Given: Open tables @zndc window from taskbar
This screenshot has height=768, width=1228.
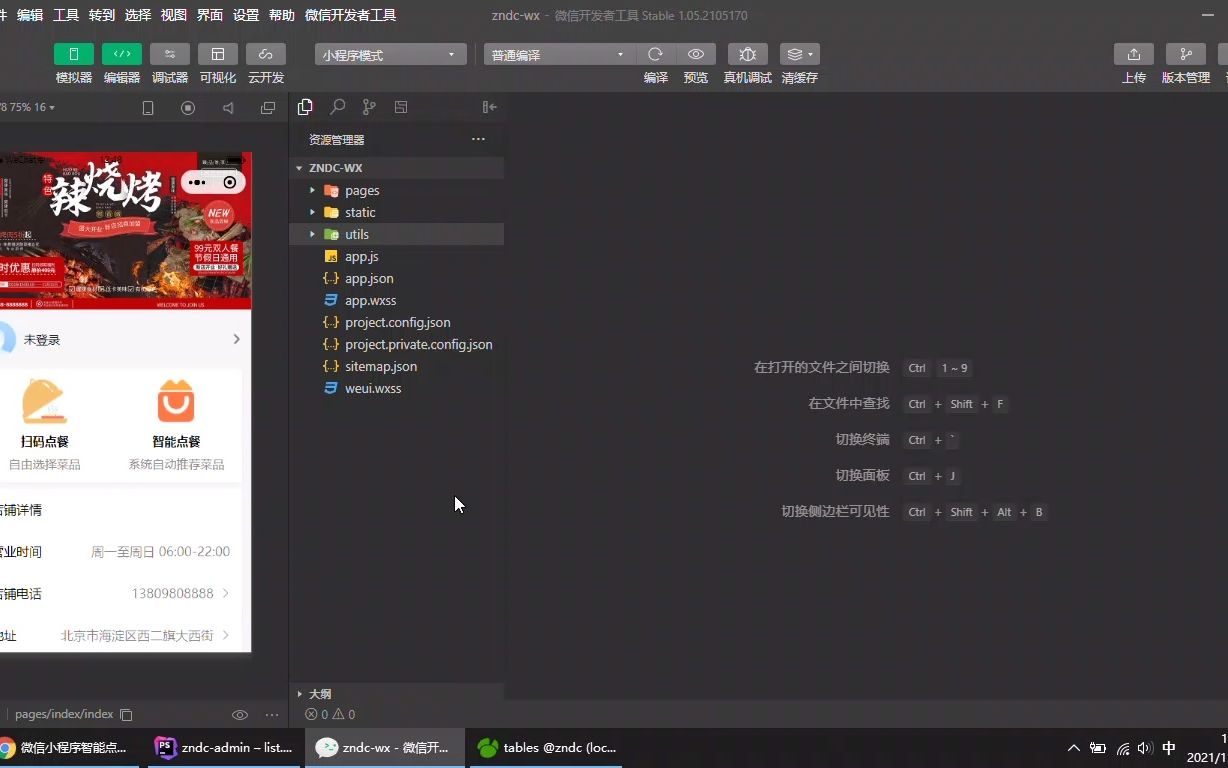Looking at the screenshot, I should tap(546, 747).
